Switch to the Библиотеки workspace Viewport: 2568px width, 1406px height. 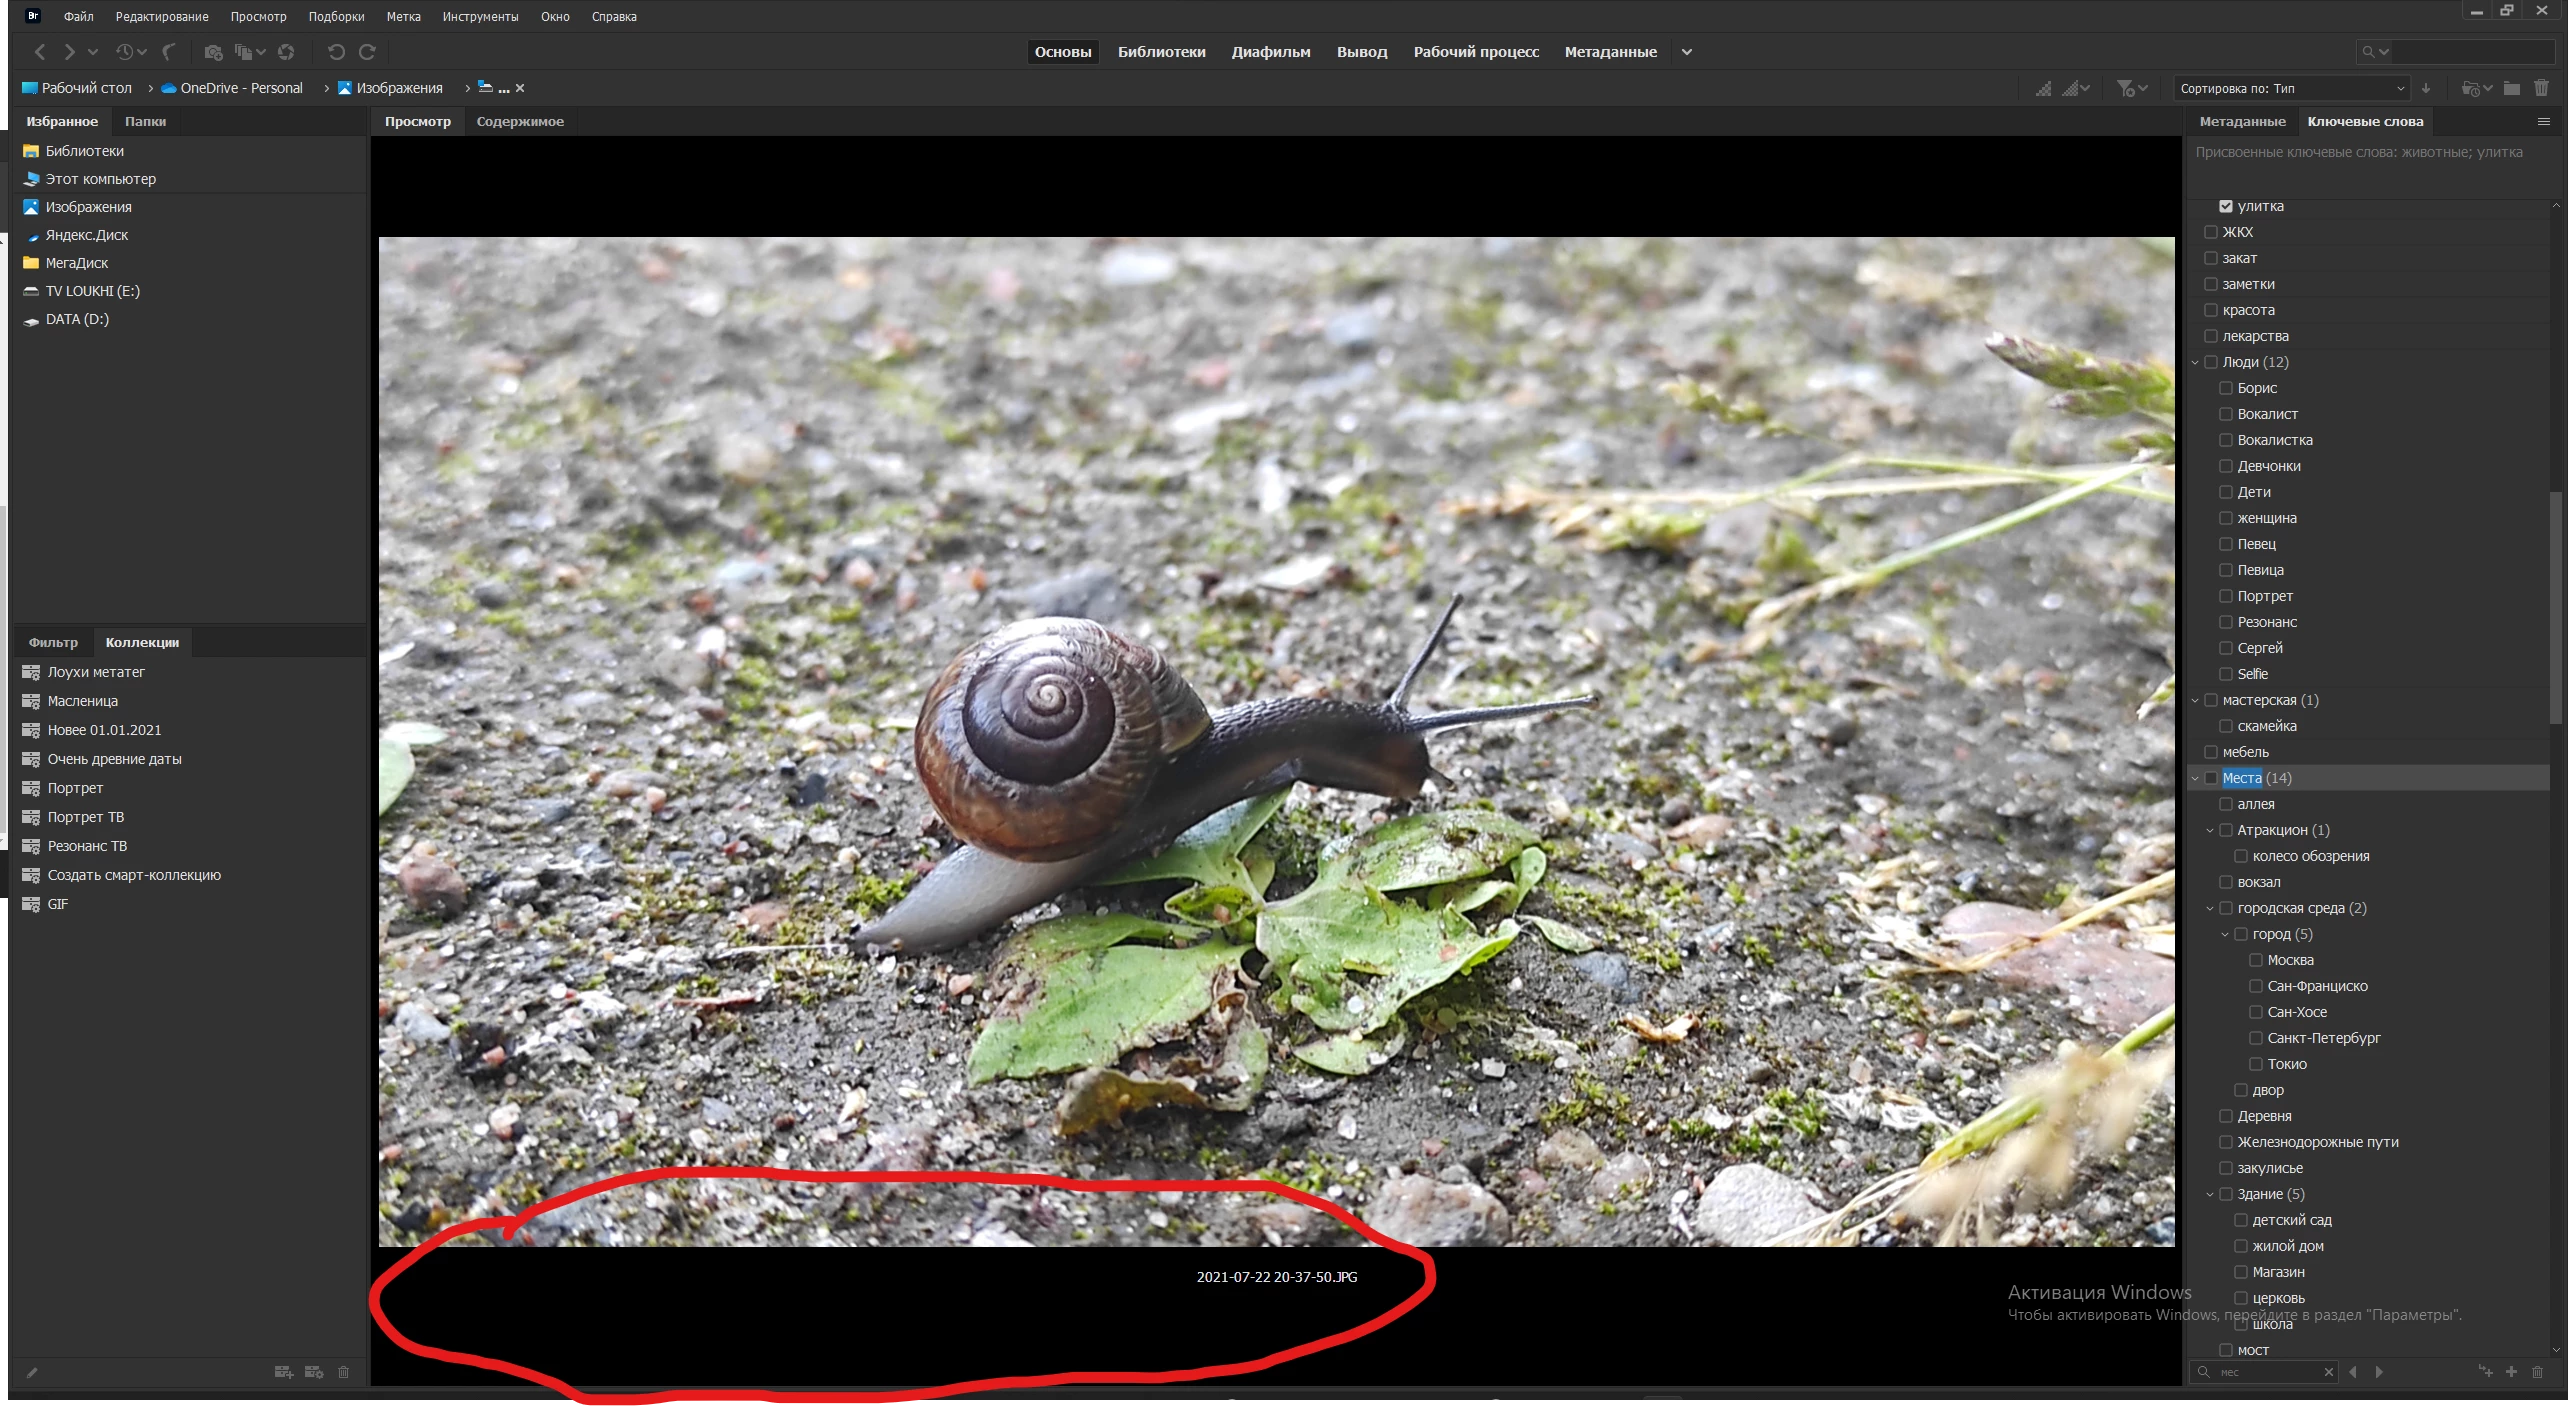point(1161,52)
